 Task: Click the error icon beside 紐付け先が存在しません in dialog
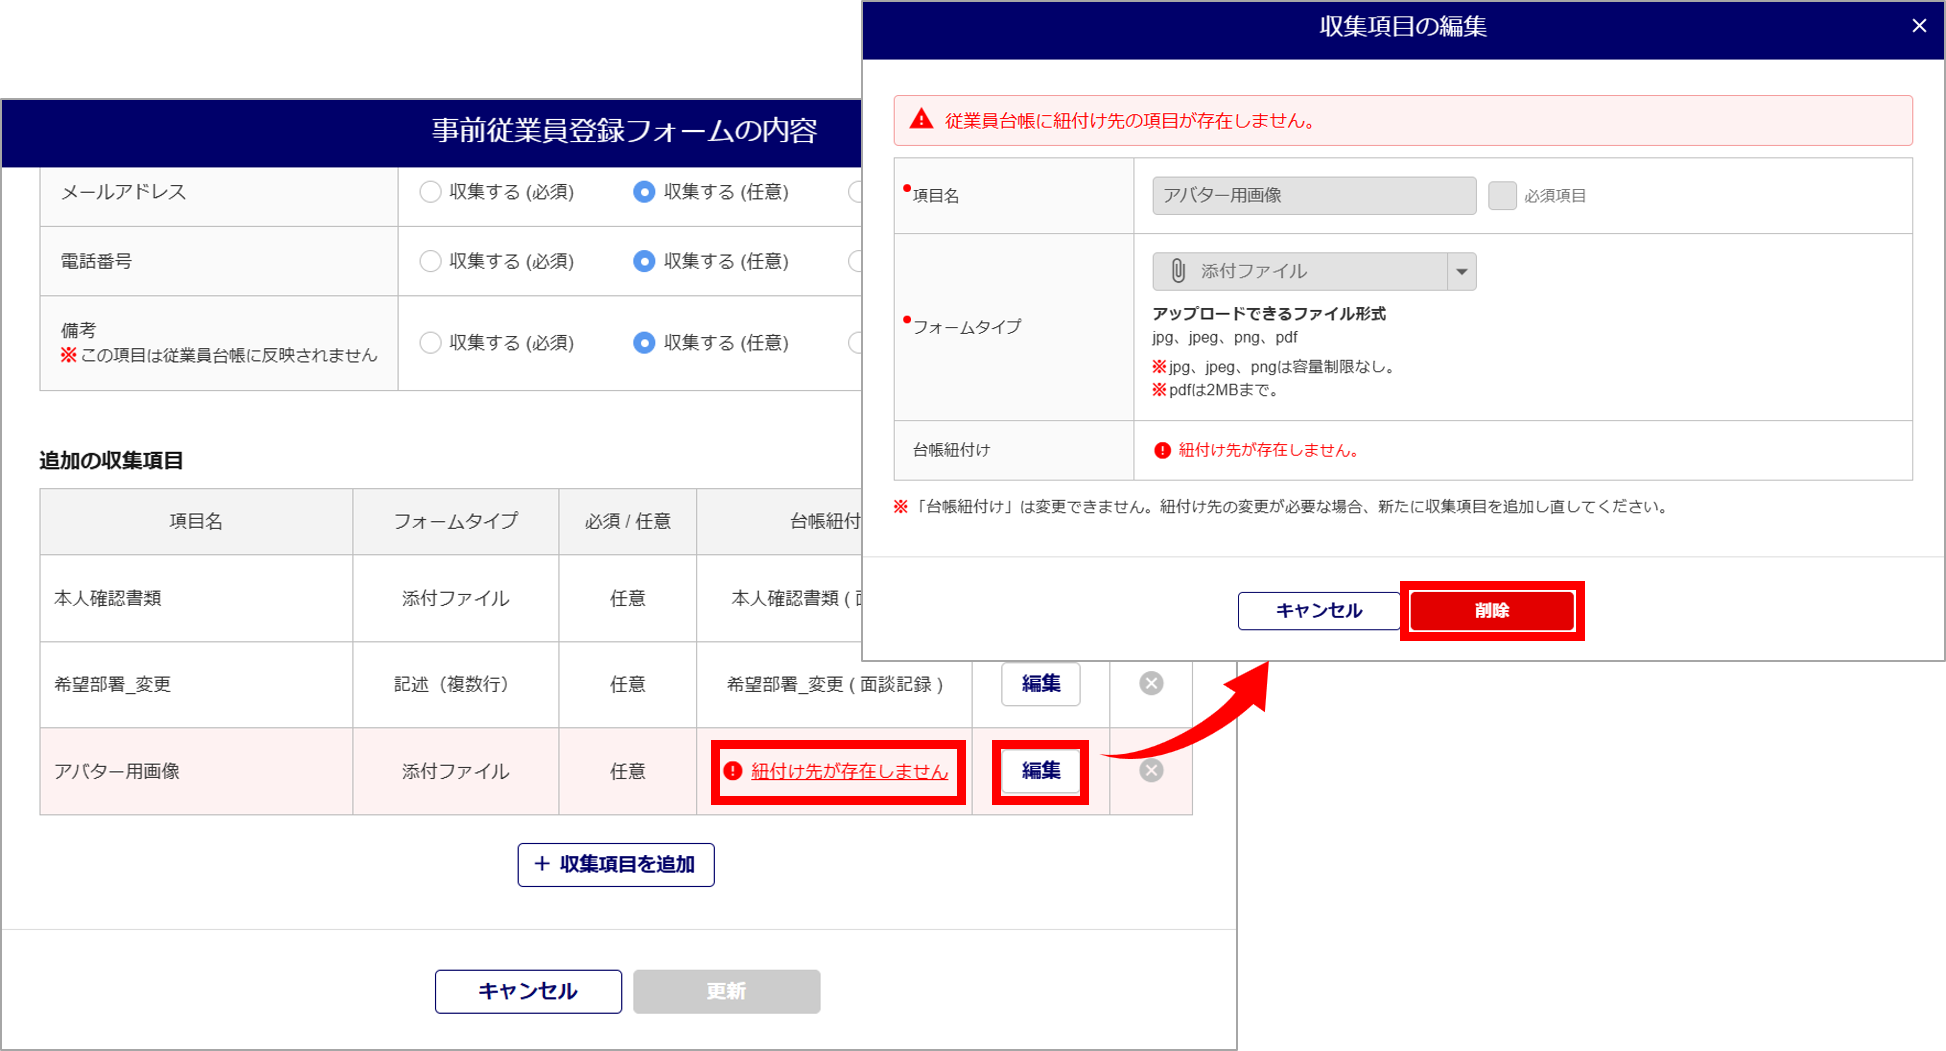1162,451
